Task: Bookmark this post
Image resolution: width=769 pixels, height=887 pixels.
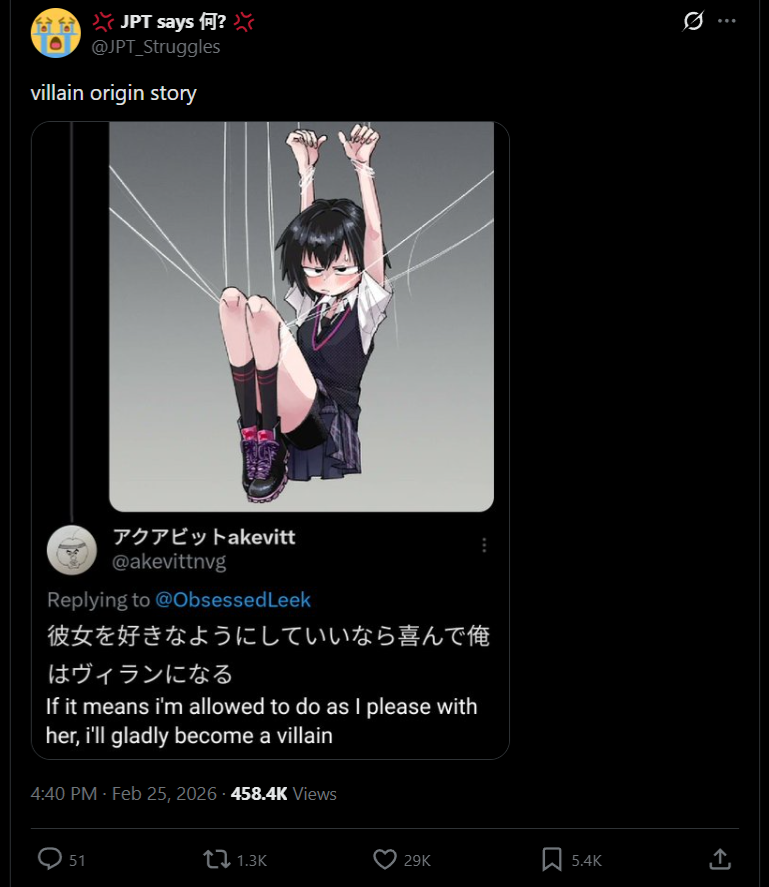Action: [552, 859]
